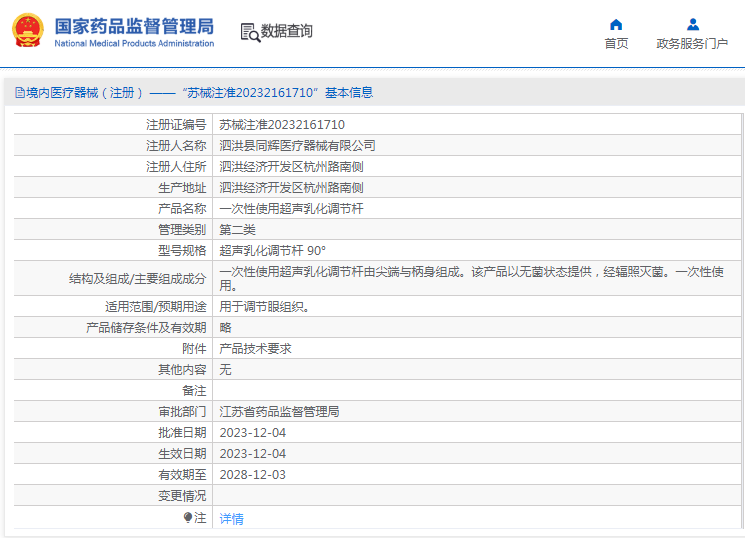The image size is (745, 538).
Task: Click the 型号规格 label
Action: [182, 250]
